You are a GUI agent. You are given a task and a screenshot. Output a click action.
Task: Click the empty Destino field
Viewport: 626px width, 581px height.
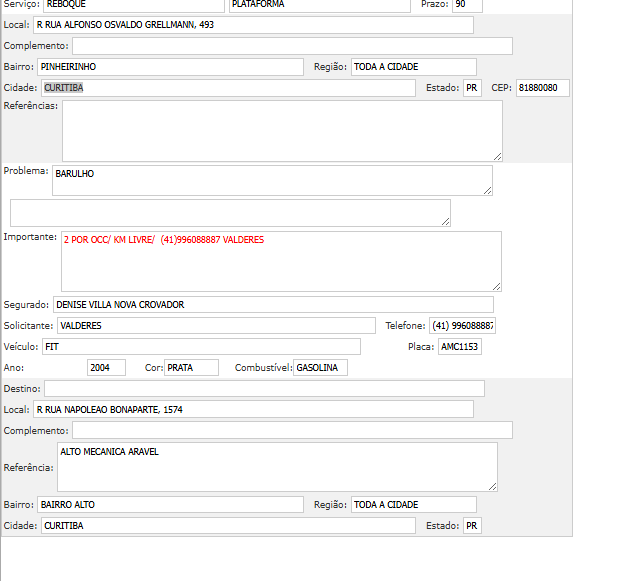[264, 388]
